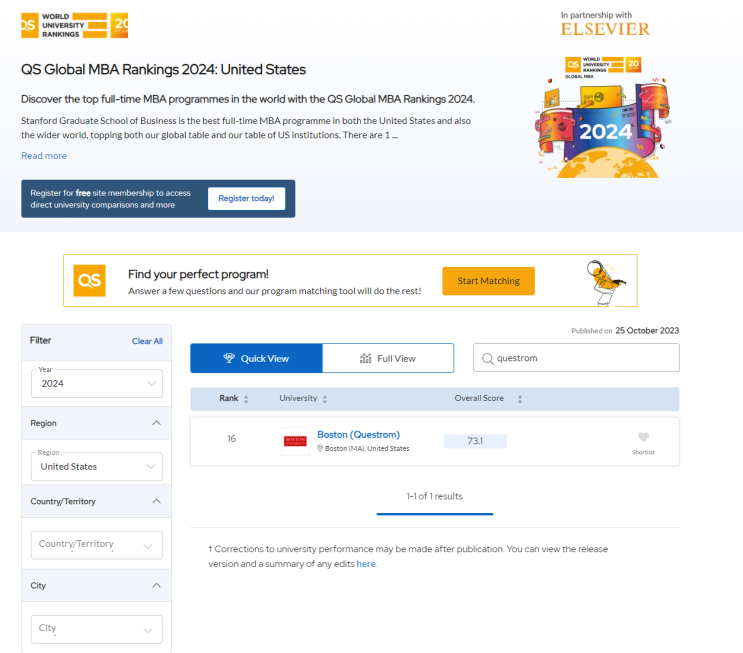Open the United States region dropdown
The height and width of the screenshot is (653, 743).
coord(97,466)
